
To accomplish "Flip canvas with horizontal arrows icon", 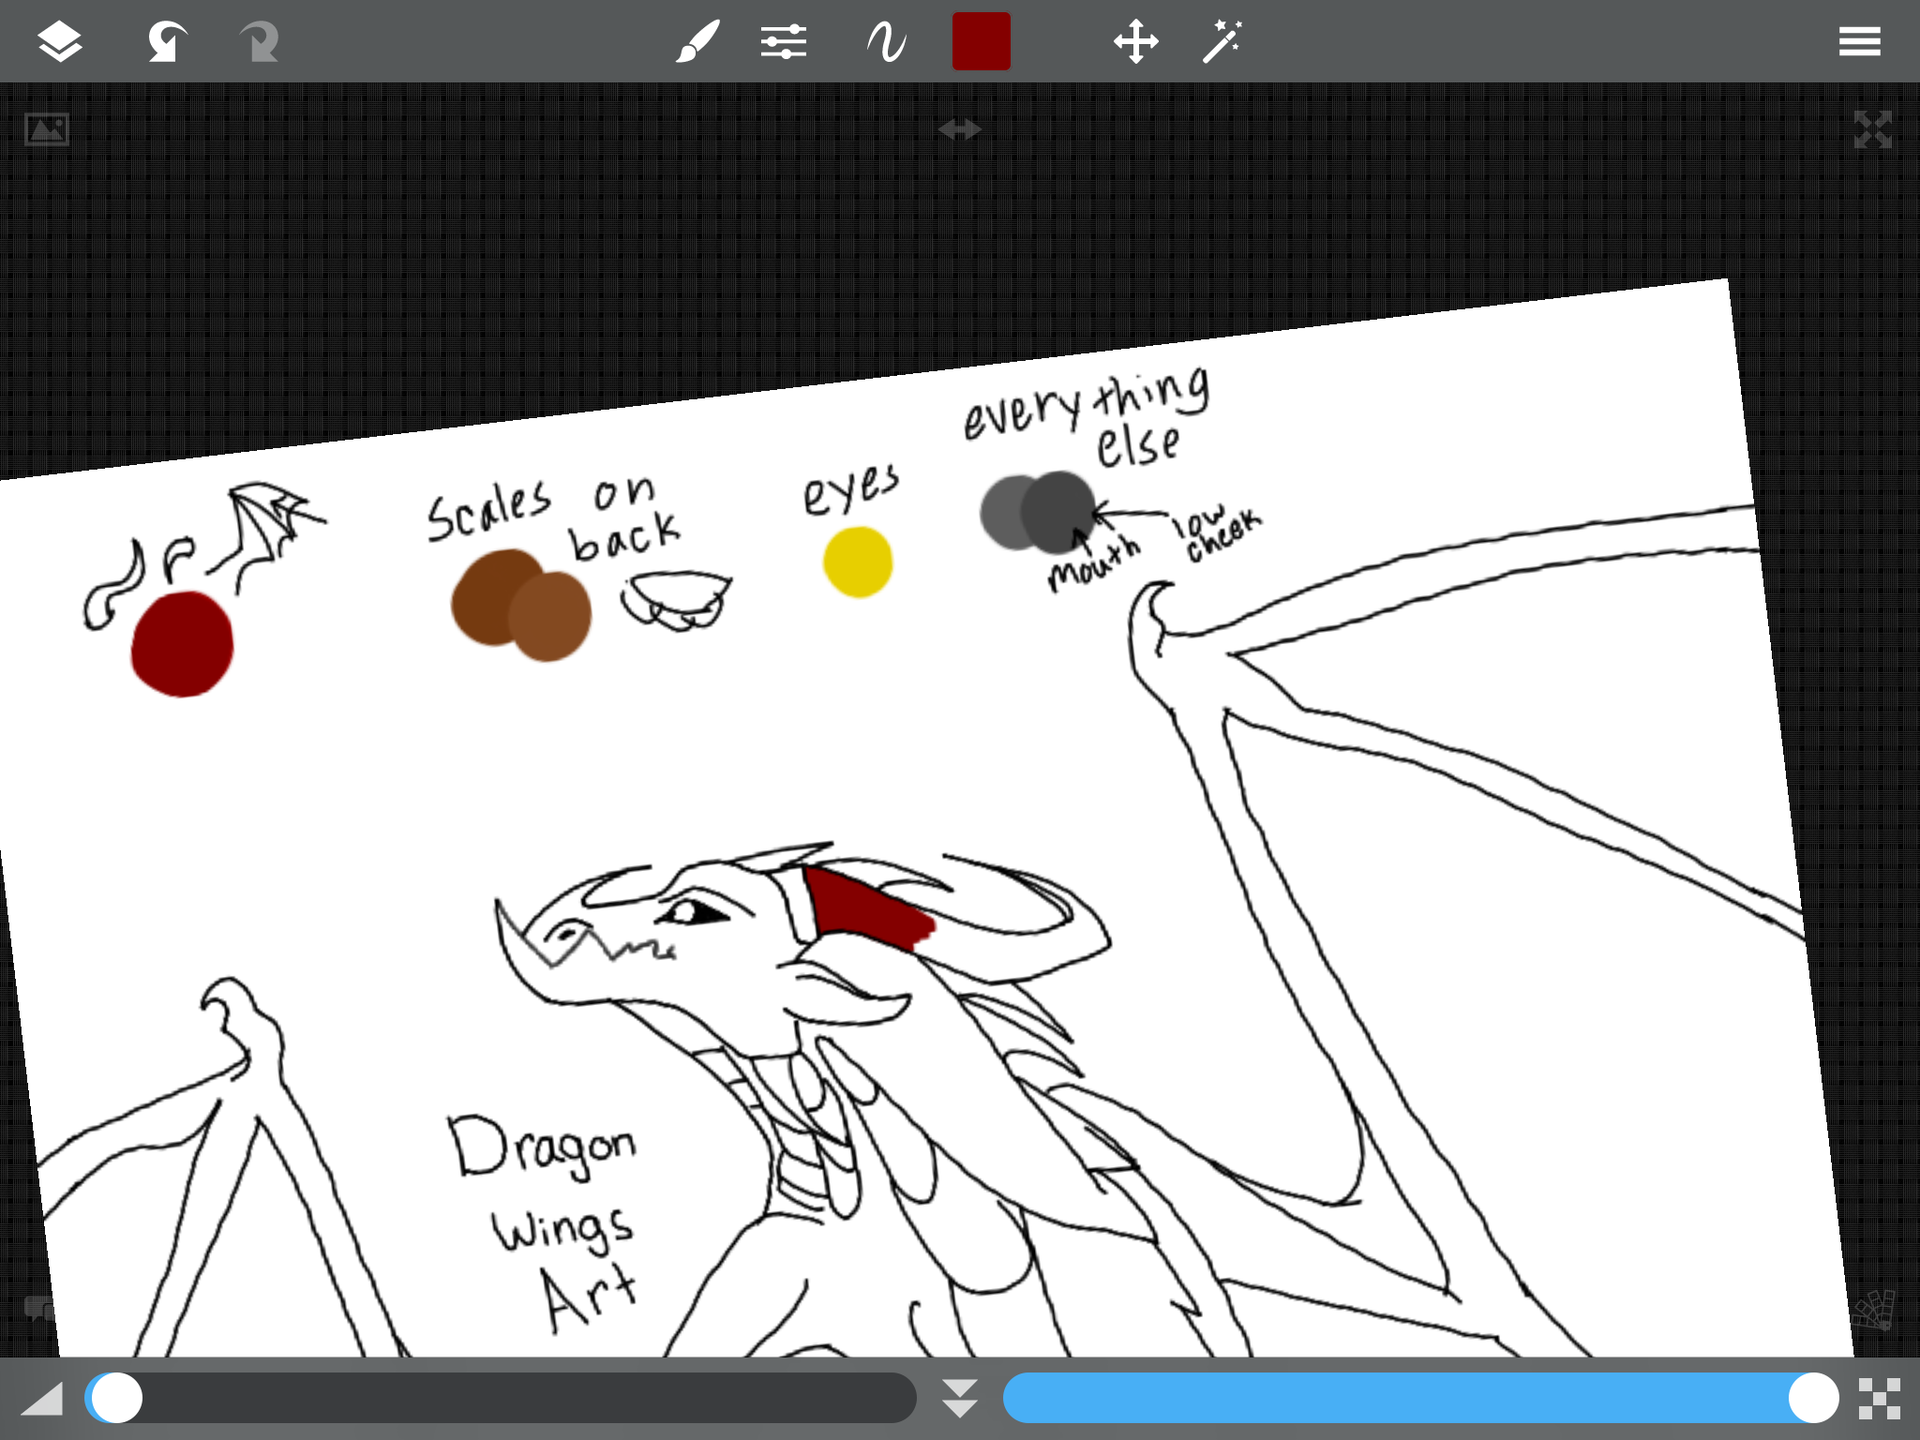I will tap(960, 128).
